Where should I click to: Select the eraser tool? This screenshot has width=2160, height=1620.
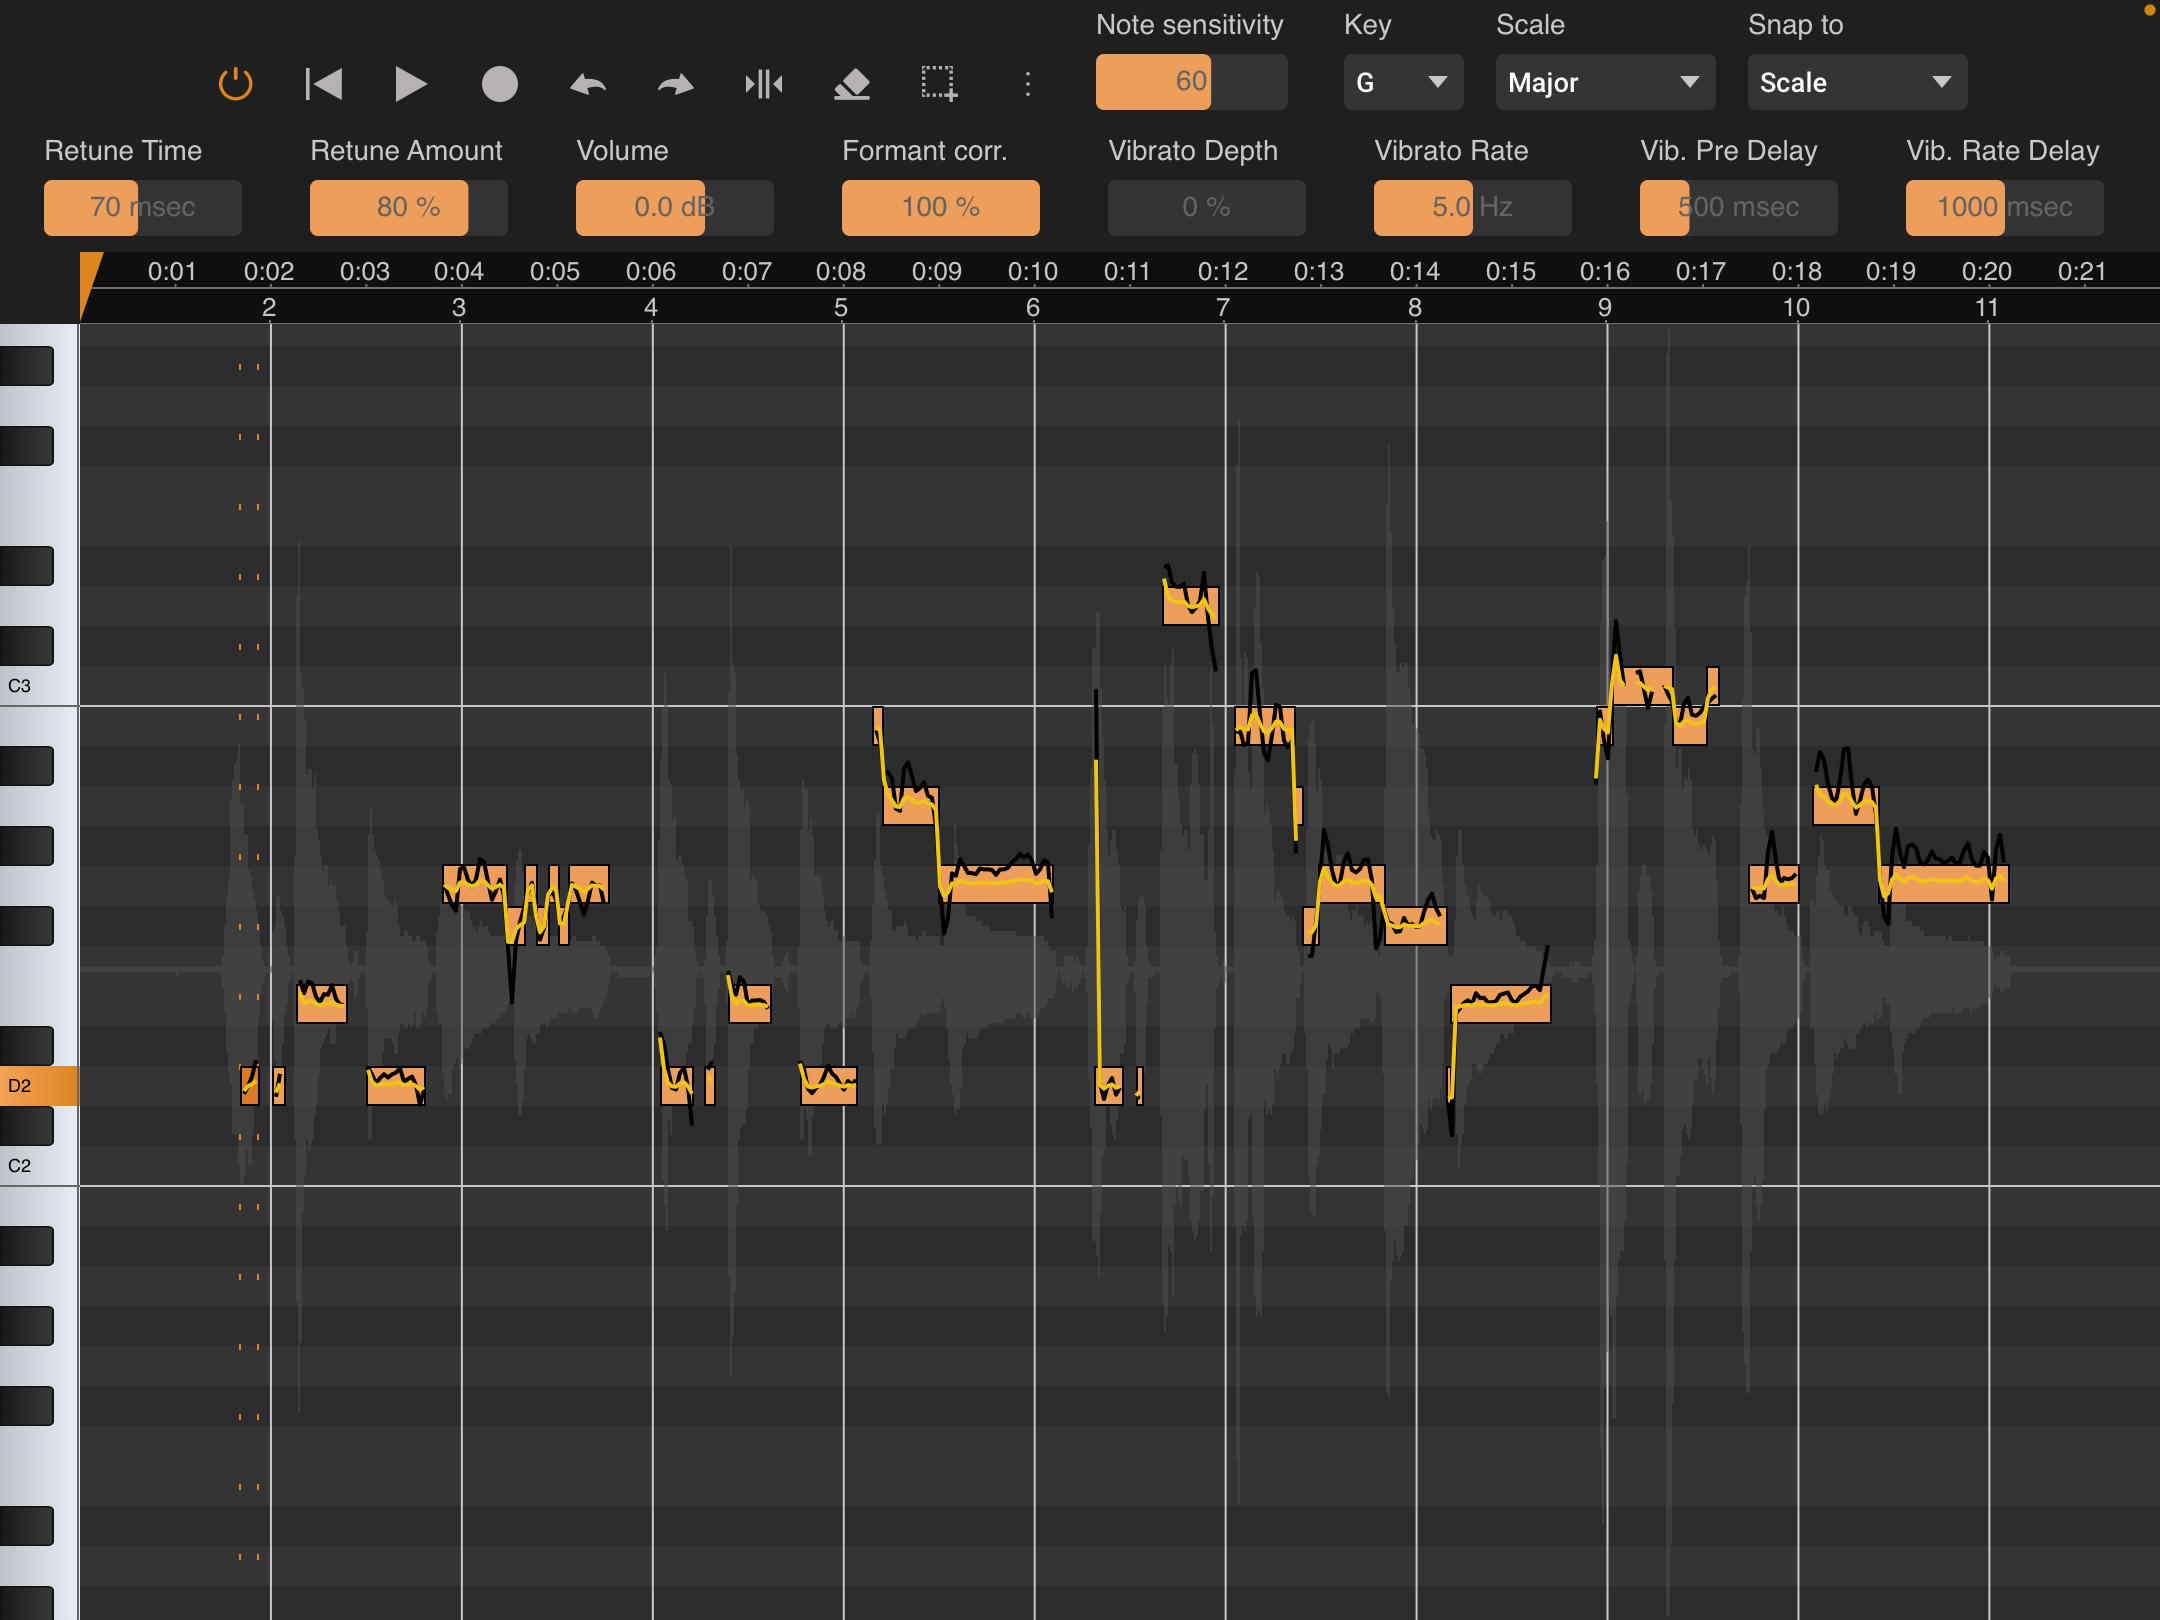click(852, 84)
